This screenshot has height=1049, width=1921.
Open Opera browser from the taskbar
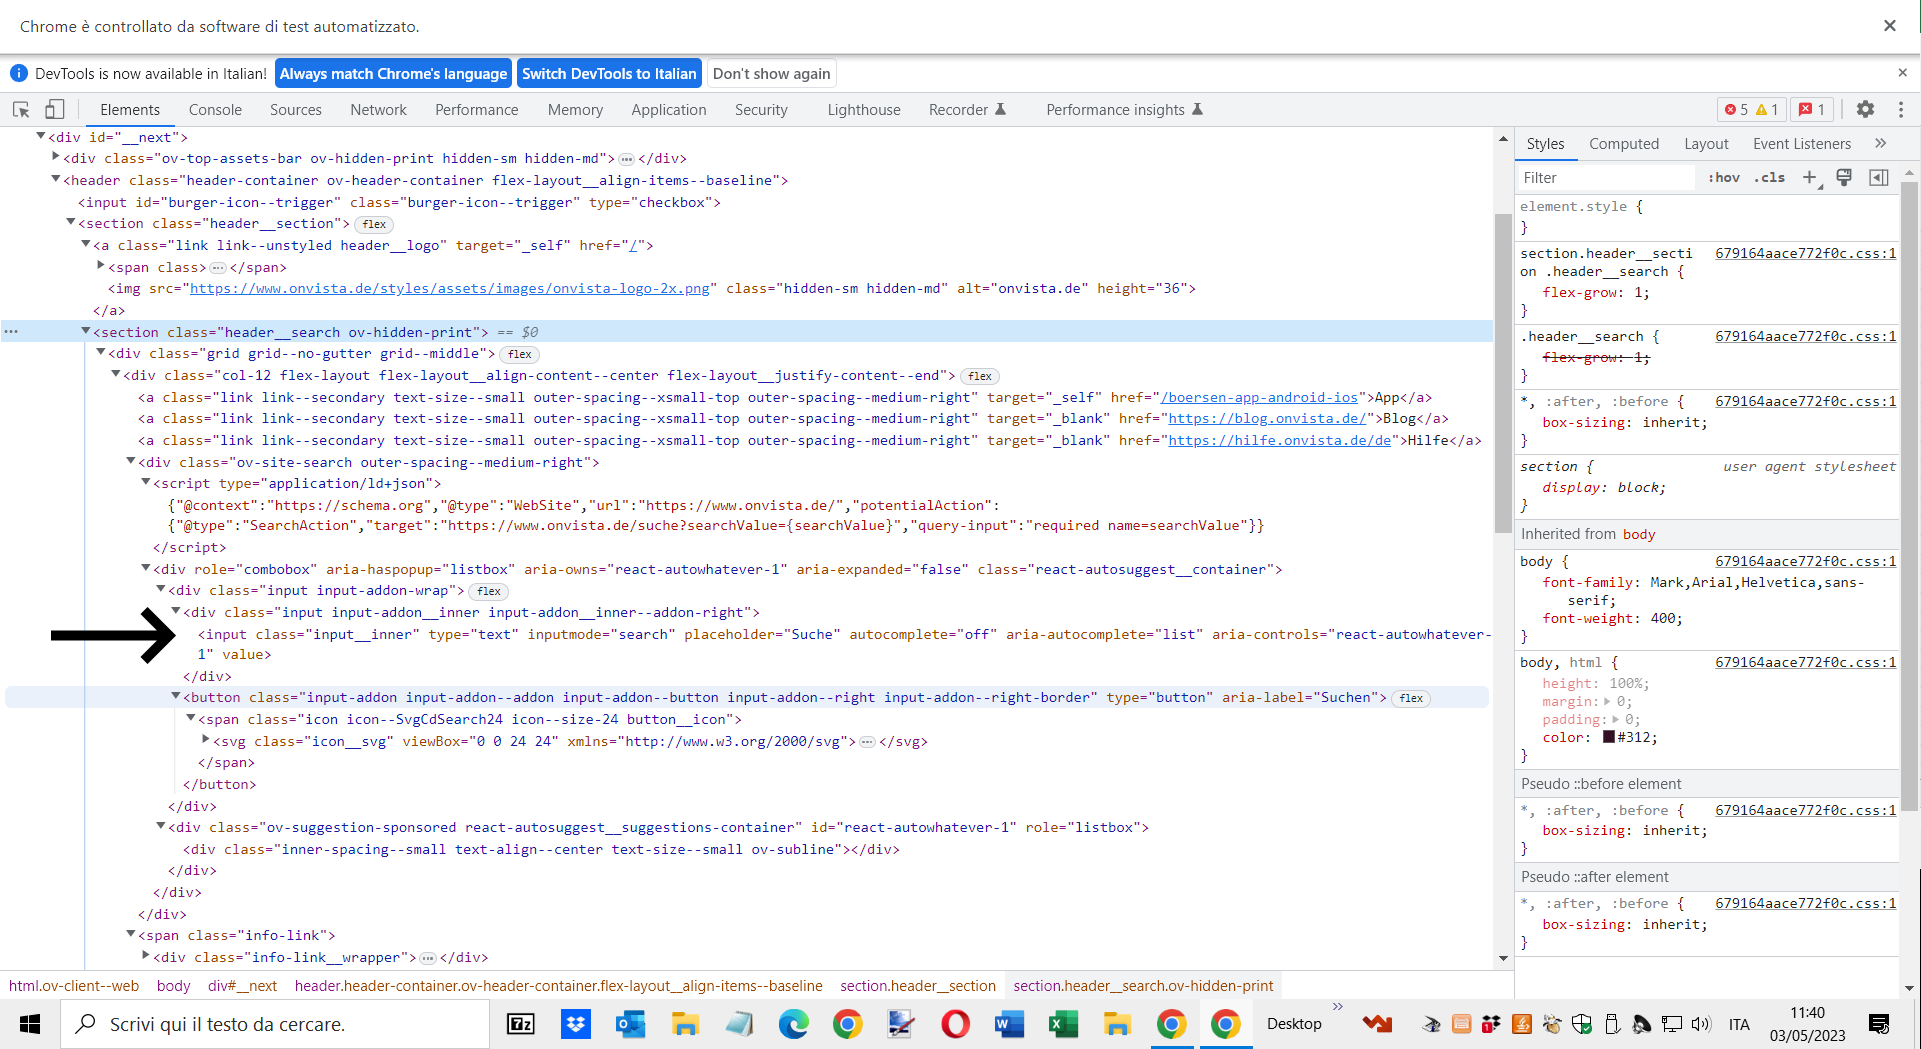point(955,1024)
